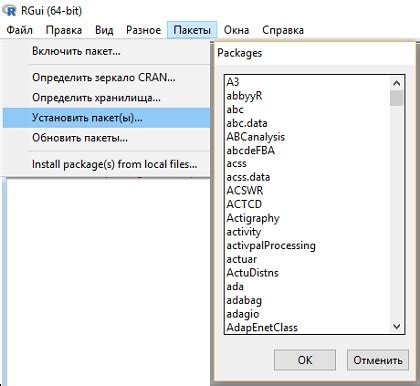Viewport: 420px width, 386px height.
Task: Open the Вид menu
Action: [x=104, y=30]
